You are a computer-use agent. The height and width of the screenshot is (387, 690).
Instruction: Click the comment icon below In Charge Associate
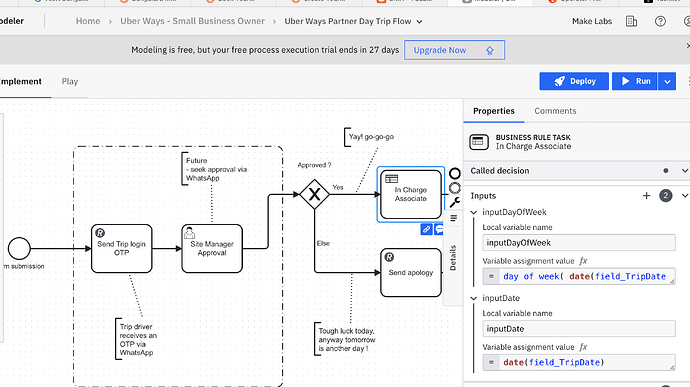tap(439, 229)
